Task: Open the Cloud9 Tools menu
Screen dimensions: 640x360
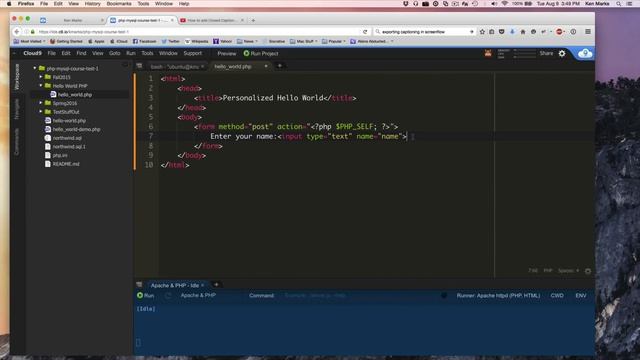Action: pyautogui.click(x=147, y=53)
